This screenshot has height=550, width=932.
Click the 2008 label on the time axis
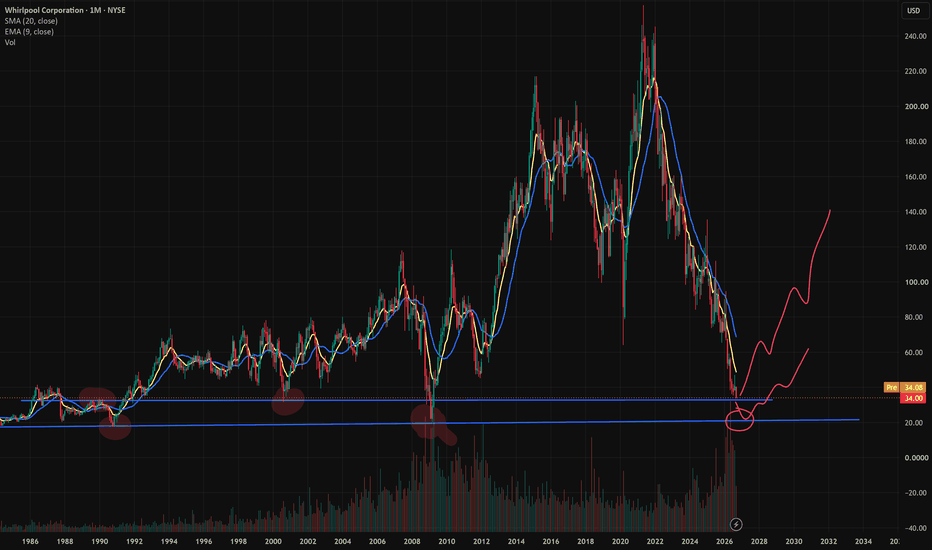coord(412,541)
